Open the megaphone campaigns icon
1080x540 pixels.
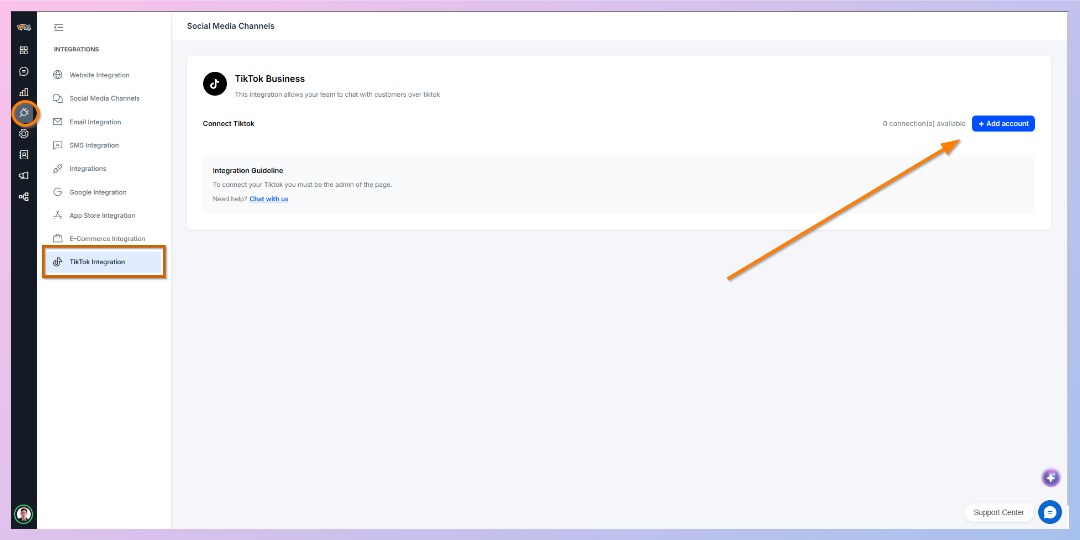point(24,176)
